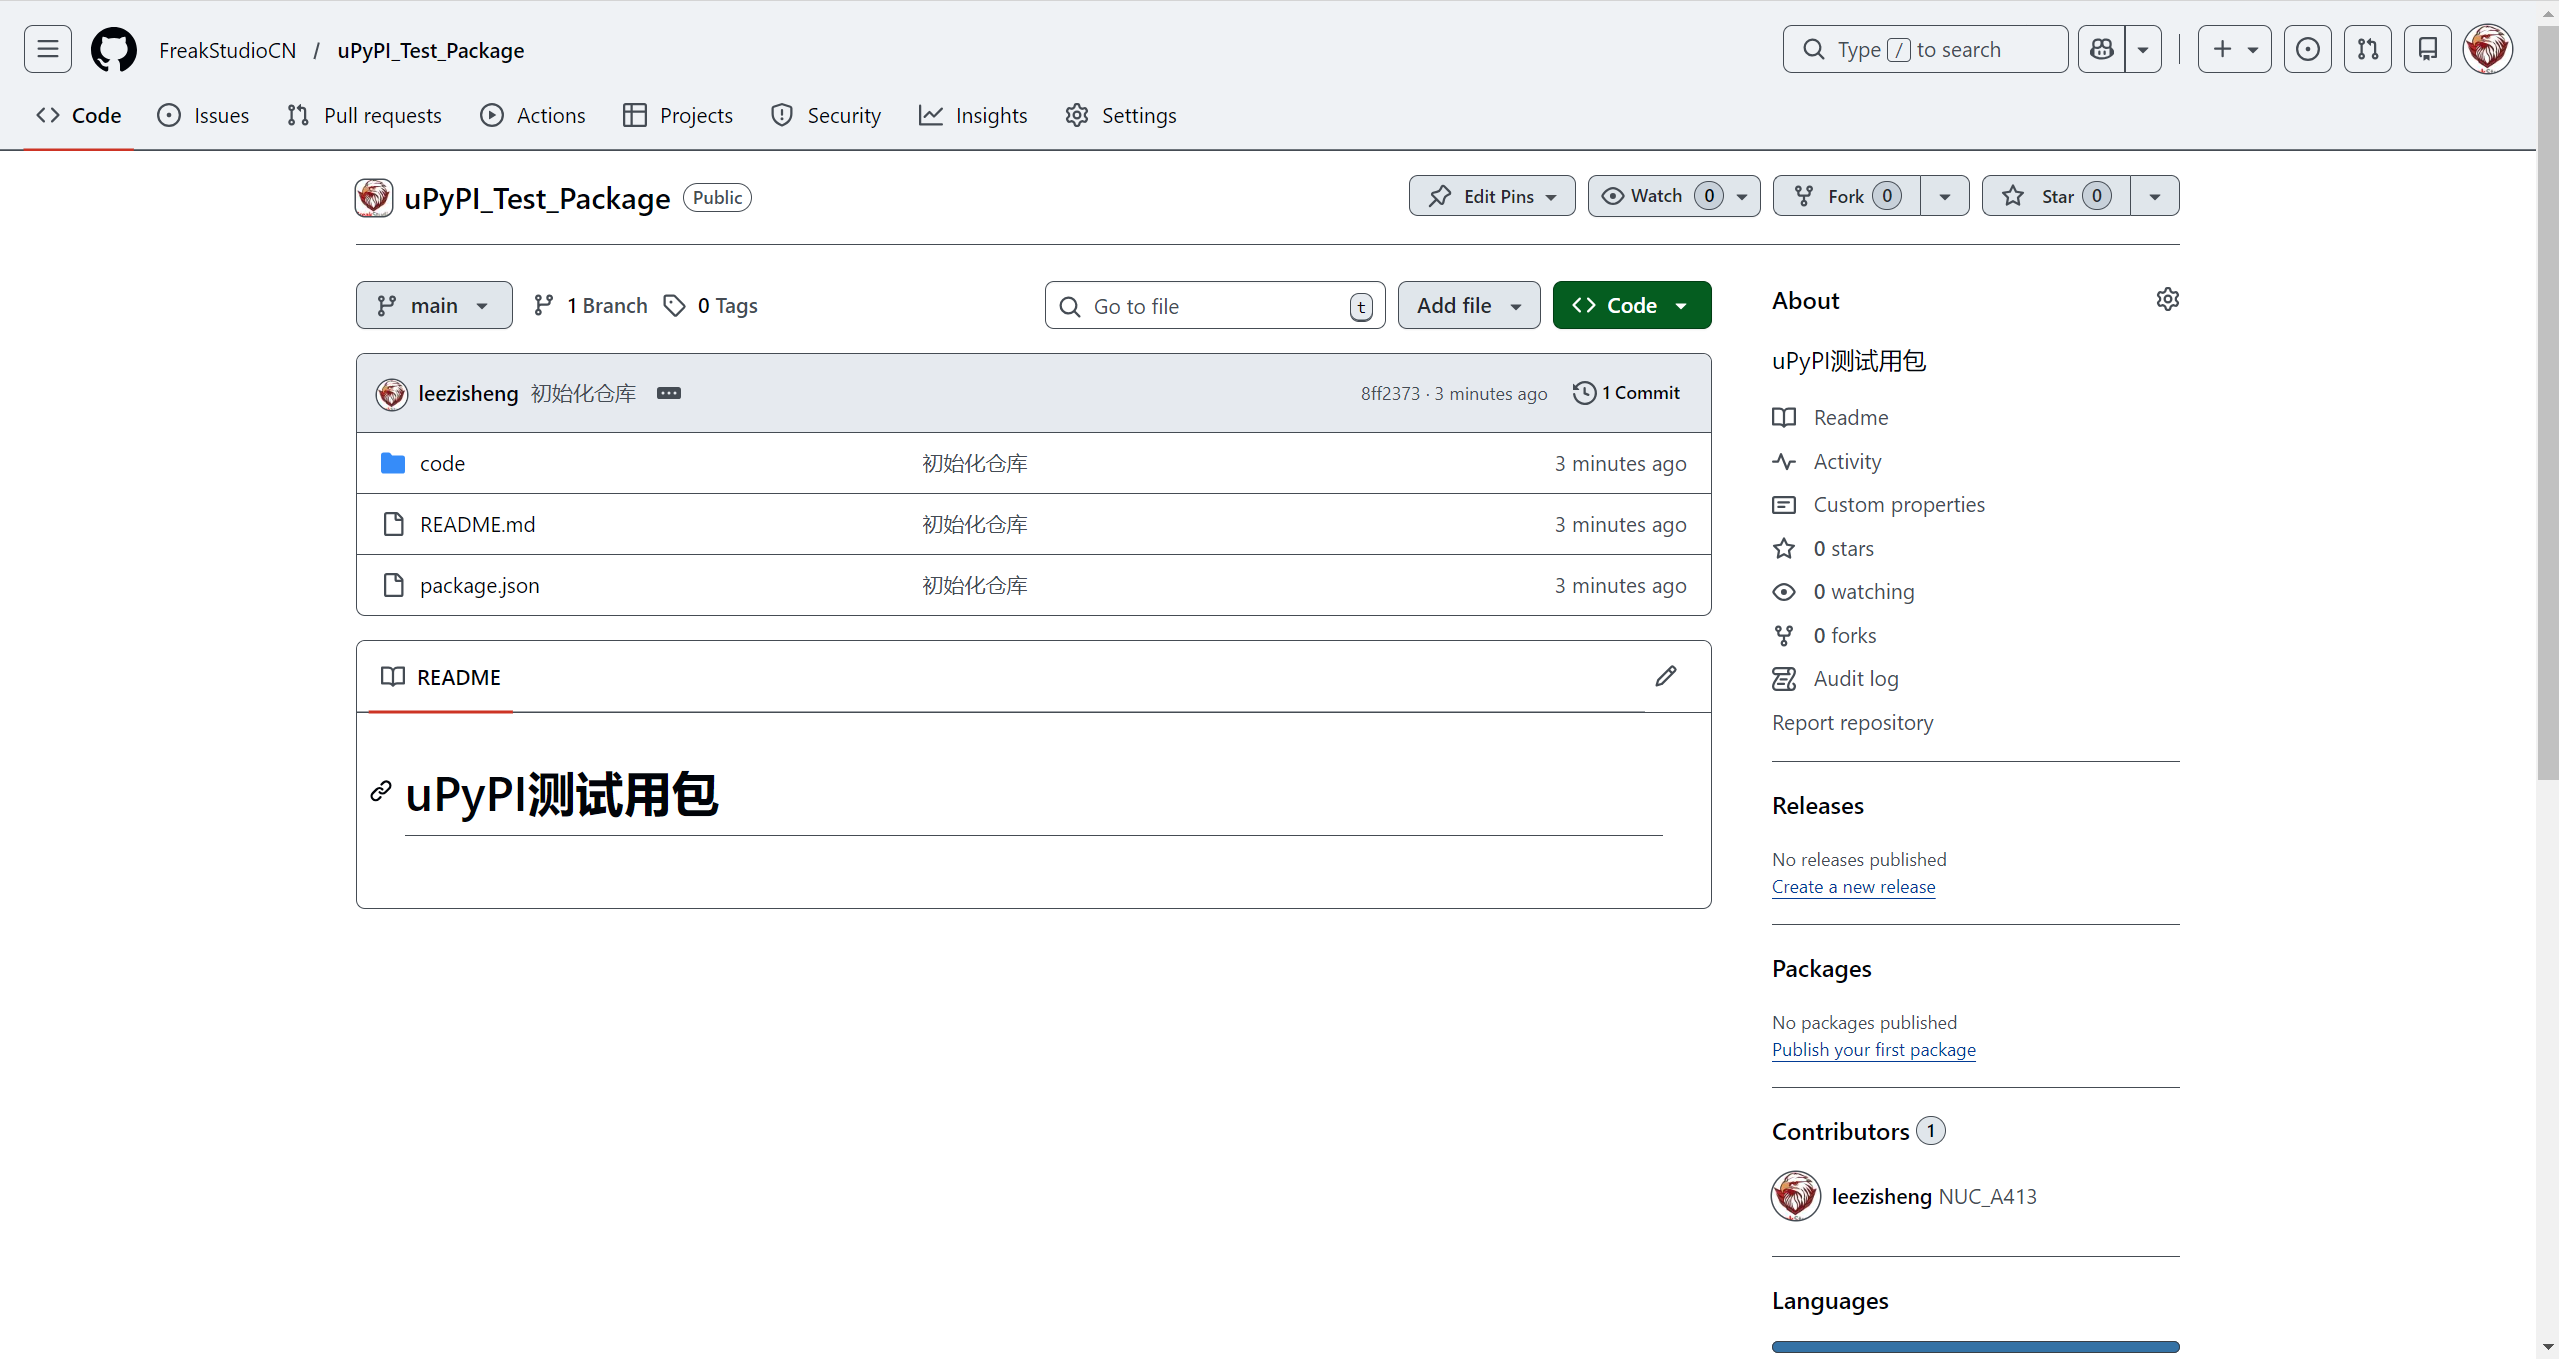The image size is (2559, 1359).
Task: Go to Pull requests tab
Action: [x=364, y=115]
